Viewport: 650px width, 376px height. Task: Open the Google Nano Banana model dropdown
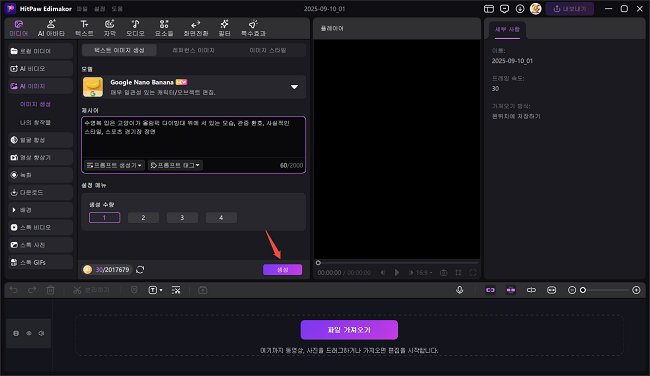pyautogui.click(x=294, y=87)
